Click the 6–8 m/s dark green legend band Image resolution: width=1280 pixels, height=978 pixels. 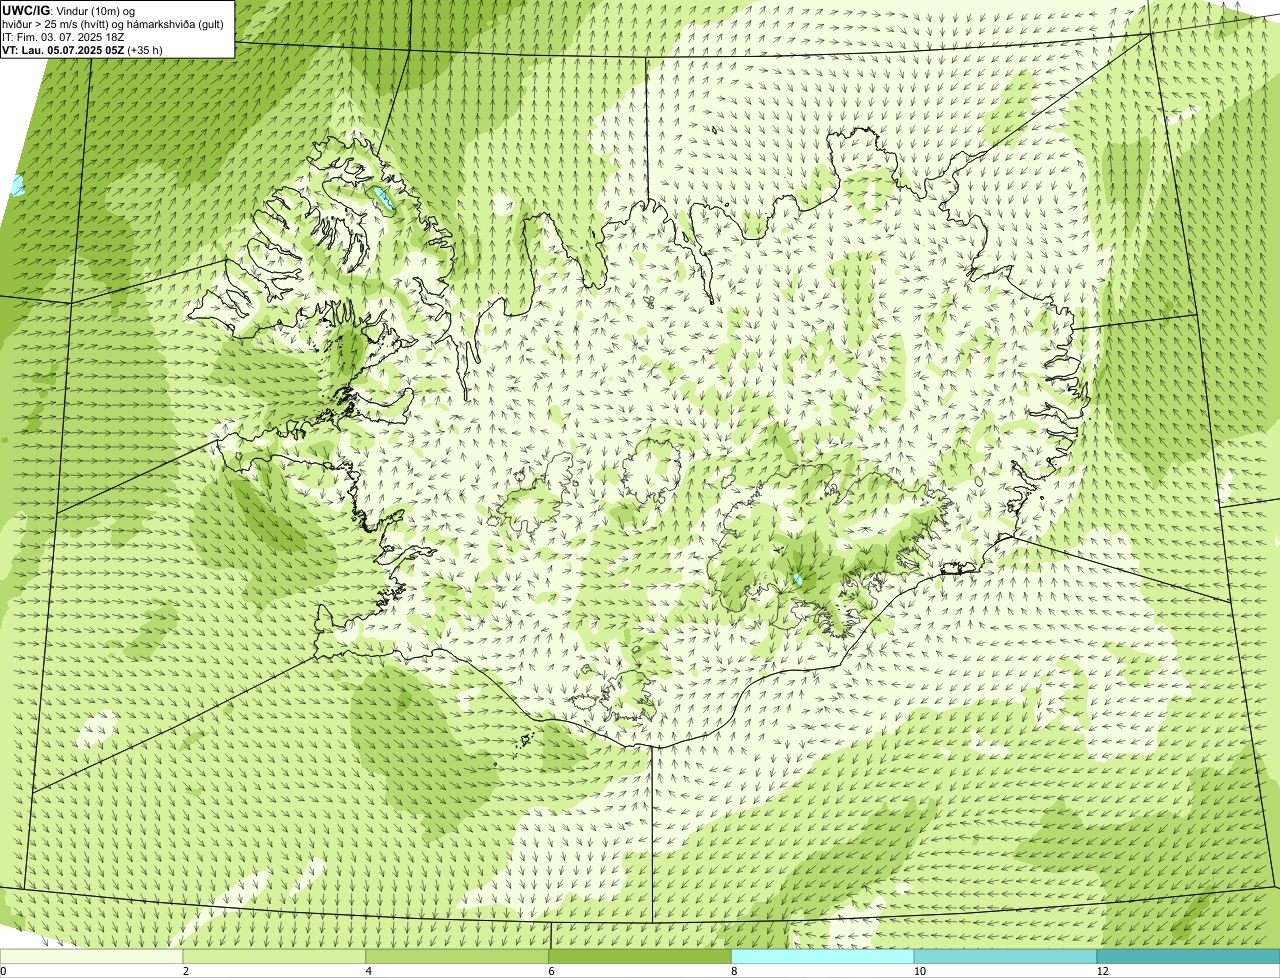pos(640,957)
